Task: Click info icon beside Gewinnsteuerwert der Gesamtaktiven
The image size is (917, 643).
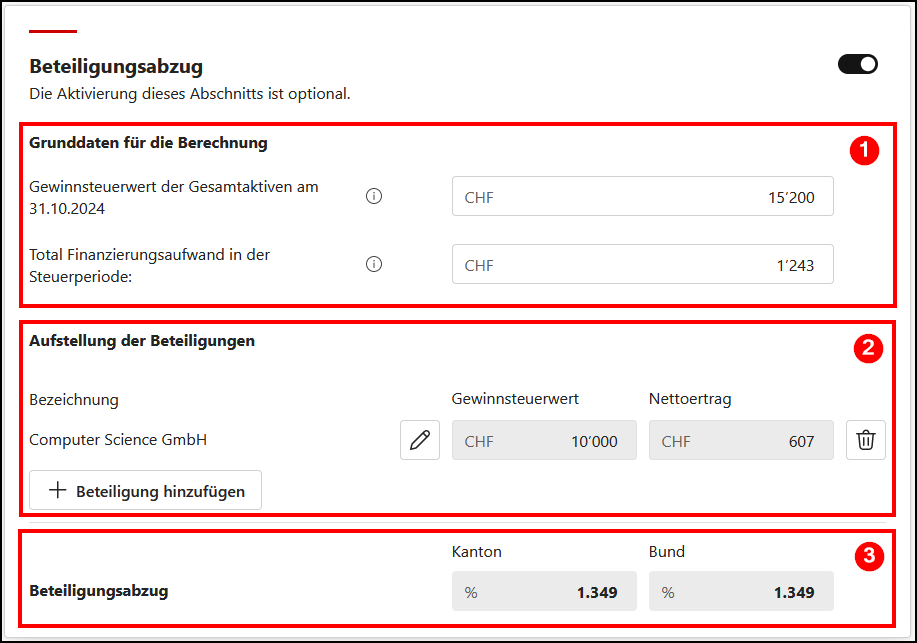Action: 374,196
